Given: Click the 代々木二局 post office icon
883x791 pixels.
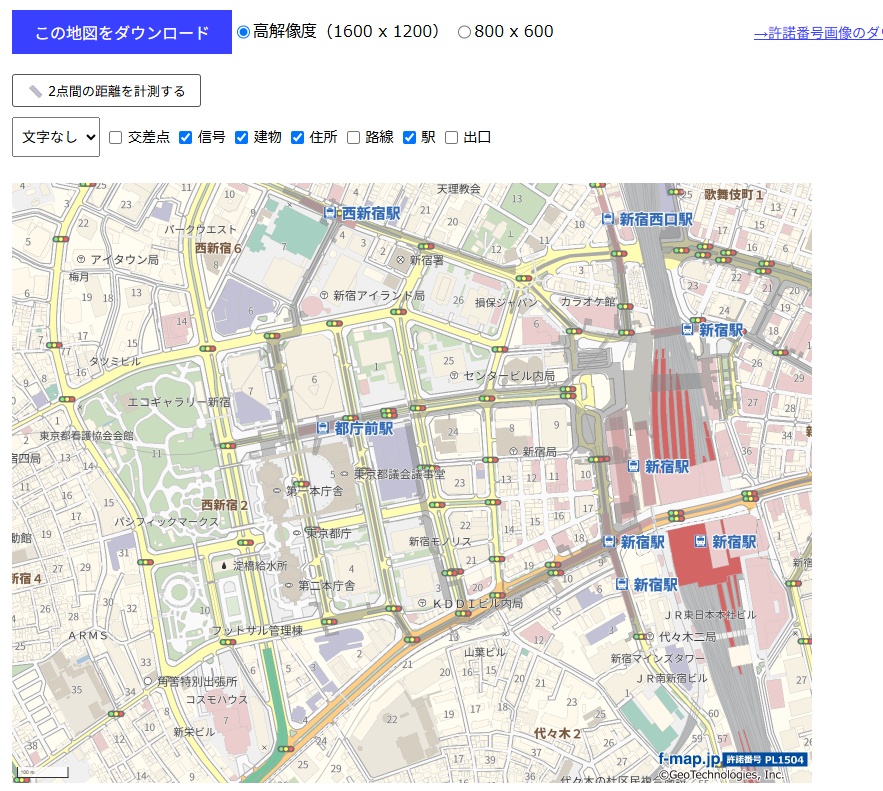Looking at the screenshot, I should coord(649,636).
